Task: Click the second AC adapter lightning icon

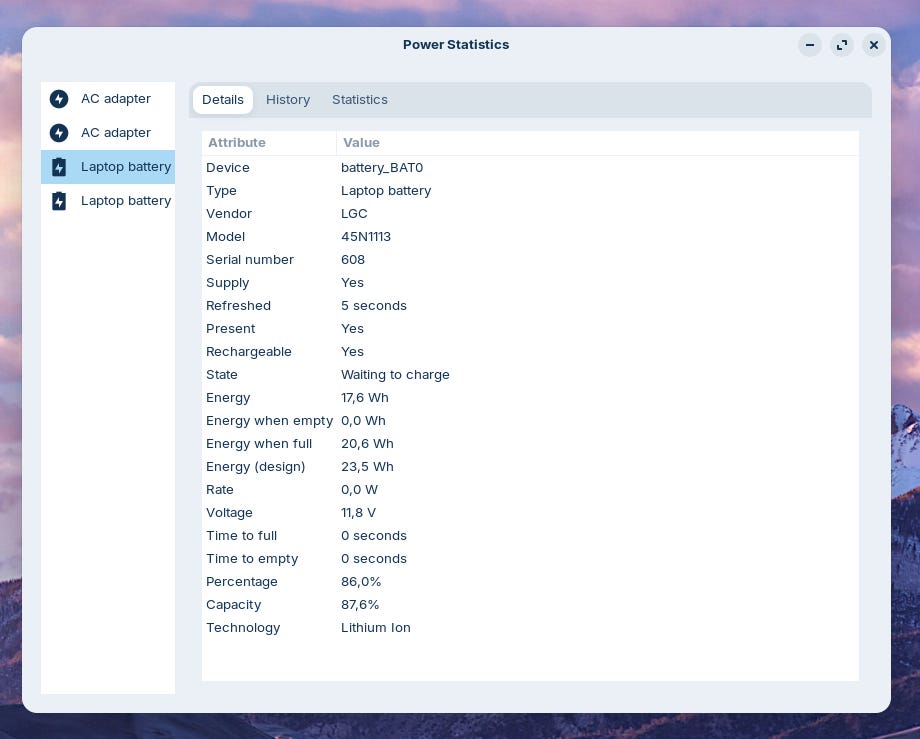Action: pyautogui.click(x=59, y=133)
